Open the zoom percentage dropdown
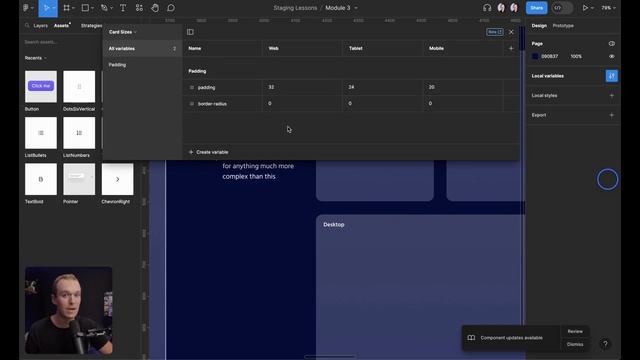The height and width of the screenshot is (360, 640). click(609, 8)
